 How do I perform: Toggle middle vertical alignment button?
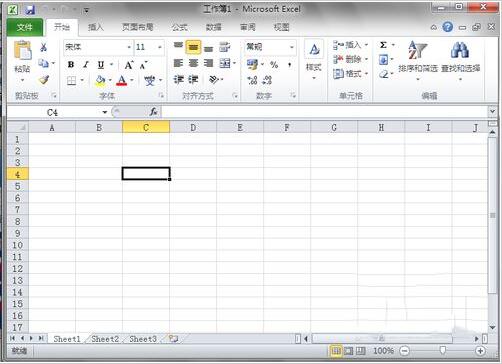pyautogui.click(x=193, y=47)
